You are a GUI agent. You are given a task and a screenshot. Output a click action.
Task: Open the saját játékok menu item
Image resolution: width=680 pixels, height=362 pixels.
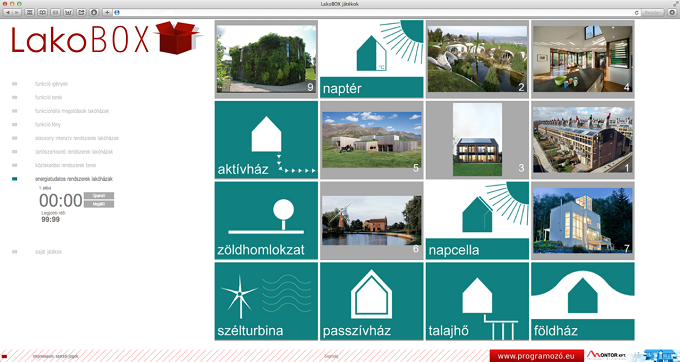(x=48, y=251)
